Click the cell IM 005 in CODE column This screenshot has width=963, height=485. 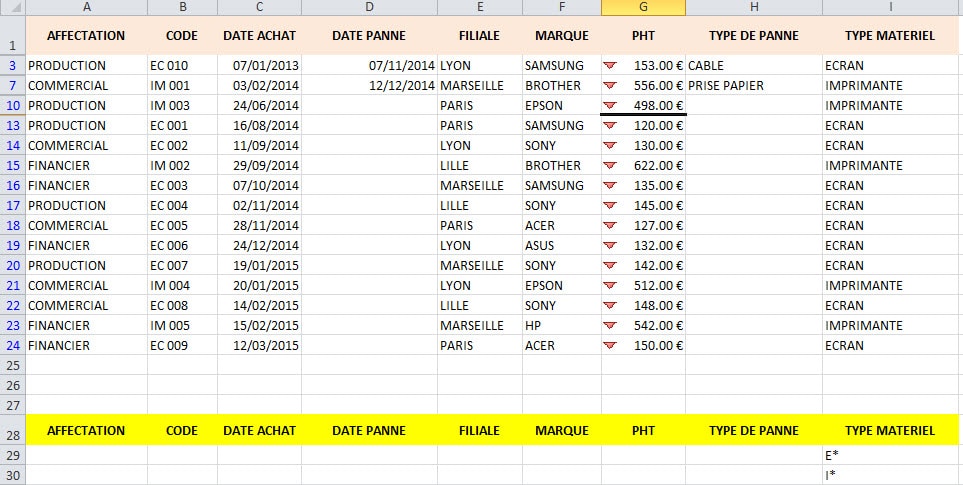[x=182, y=325]
